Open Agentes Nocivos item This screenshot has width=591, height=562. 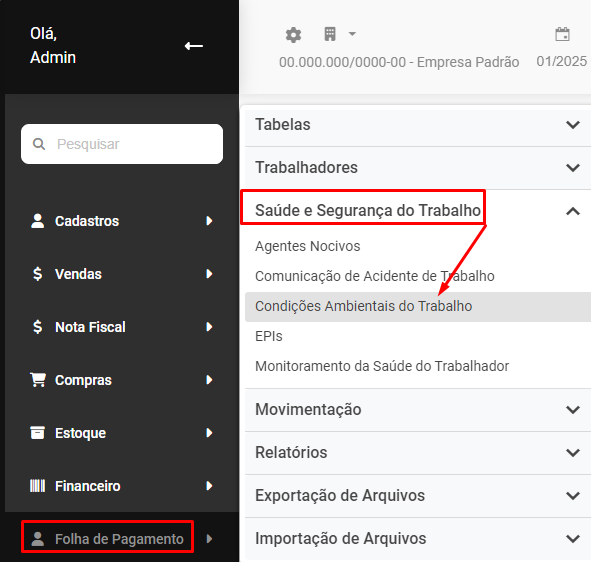coord(308,246)
